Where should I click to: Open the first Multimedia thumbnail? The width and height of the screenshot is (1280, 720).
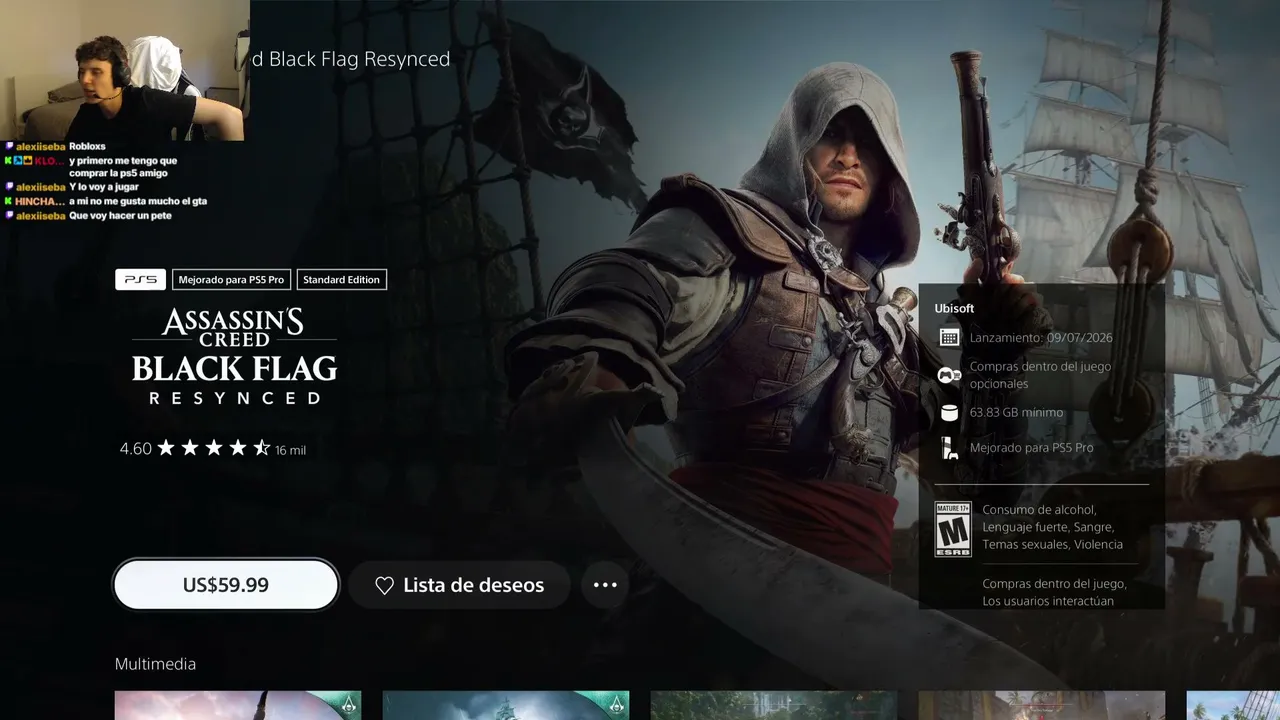click(238, 705)
